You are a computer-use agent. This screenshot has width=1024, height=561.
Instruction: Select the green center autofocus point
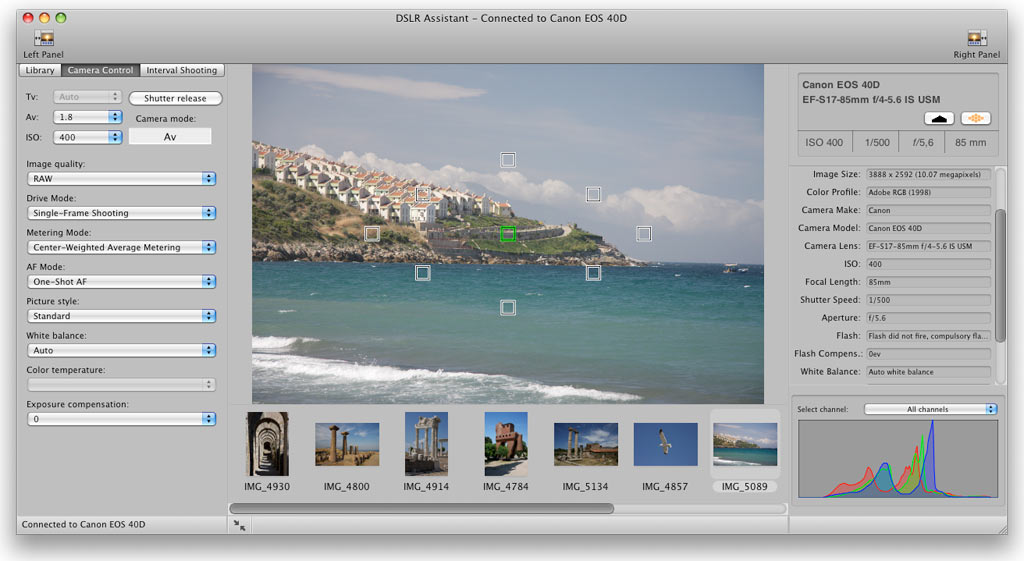point(508,234)
